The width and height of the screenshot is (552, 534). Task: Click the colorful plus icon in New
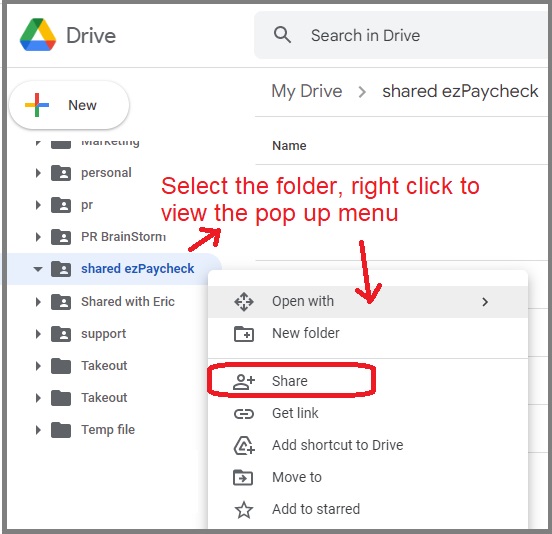point(37,105)
